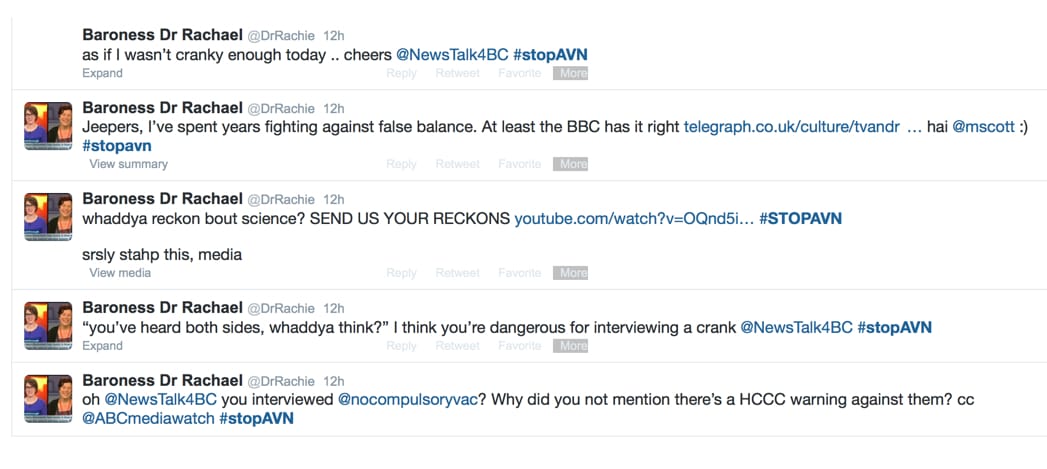Retweet the "Jeepers" false balance tweet
Image resolution: width=1047 pixels, height=469 pixels.
(x=457, y=164)
